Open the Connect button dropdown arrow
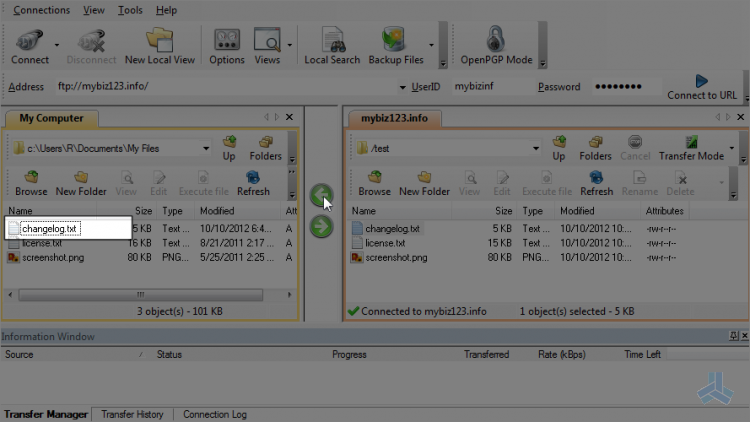This screenshot has height=422, width=750. 56,45
